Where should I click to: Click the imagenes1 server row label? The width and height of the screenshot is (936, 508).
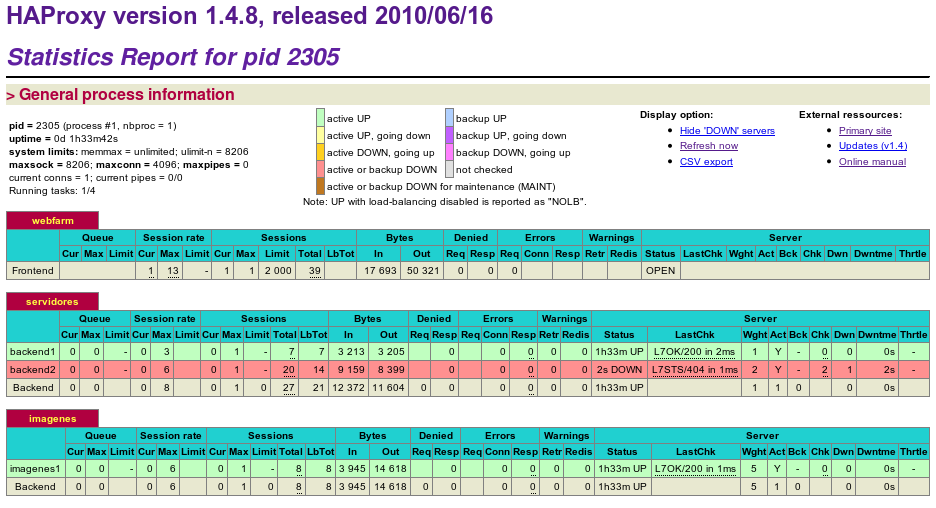pos(35,469)
